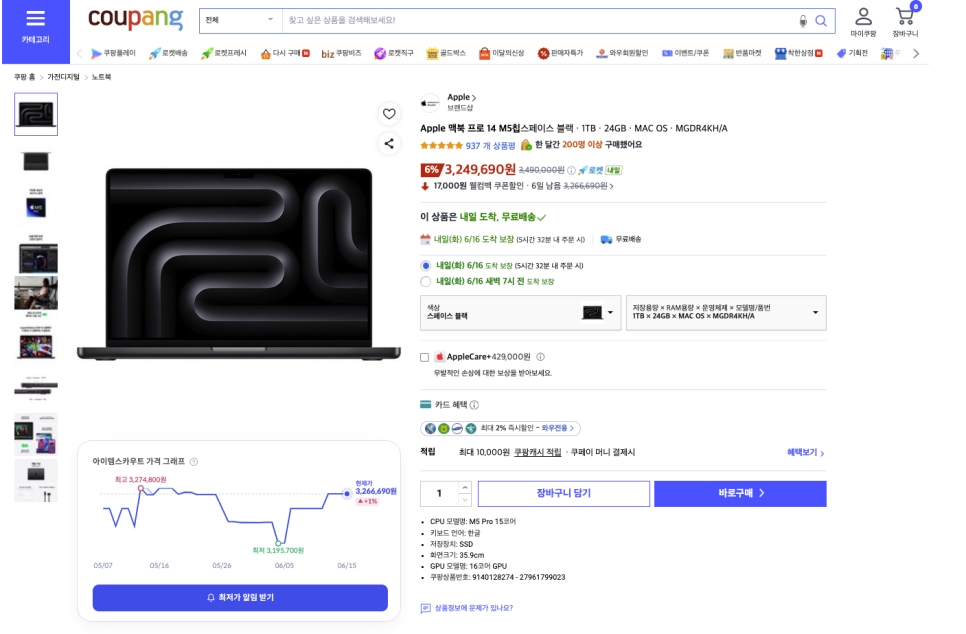This screenshot has width=966, height=634.
Task: Go to 가전디지털 breadcrumb
Action: click(63, 77)
